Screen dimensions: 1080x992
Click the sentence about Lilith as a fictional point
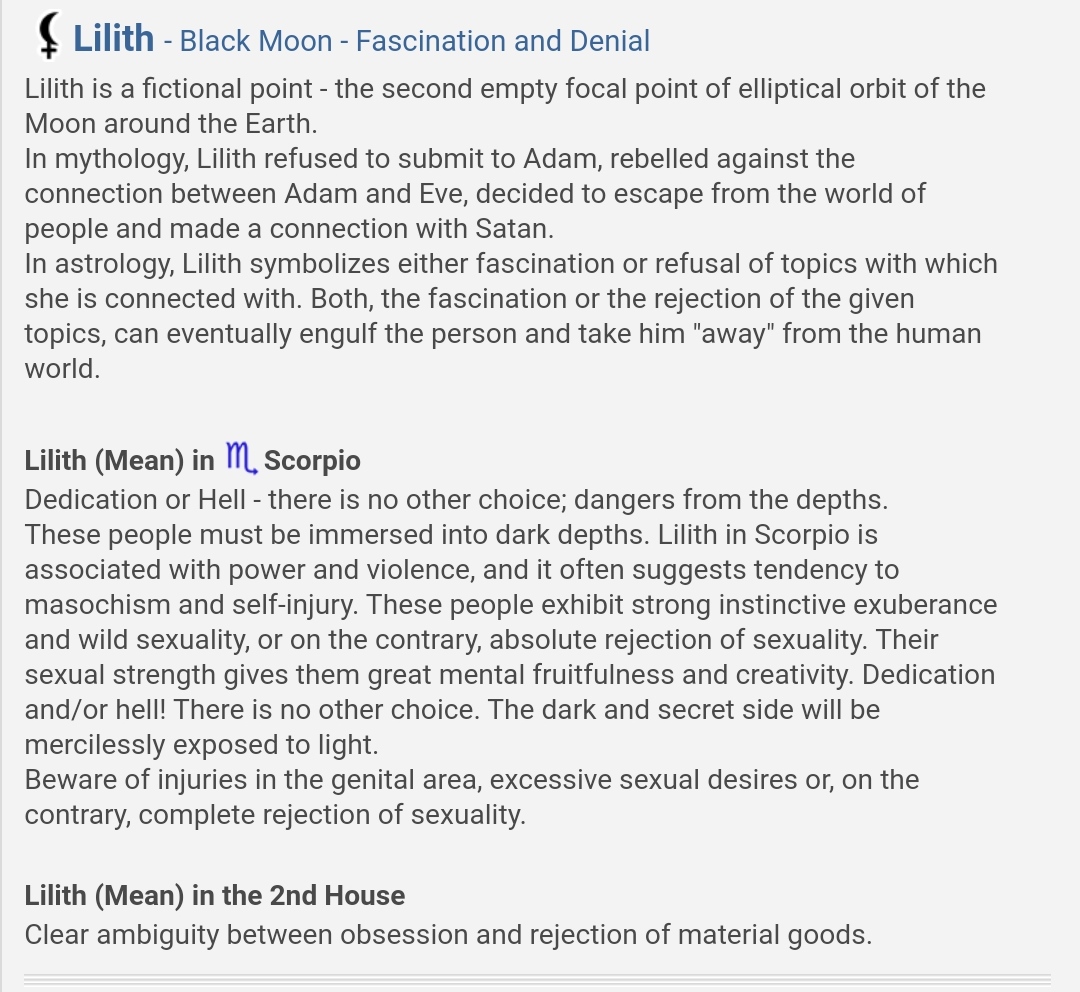(505, 106)
